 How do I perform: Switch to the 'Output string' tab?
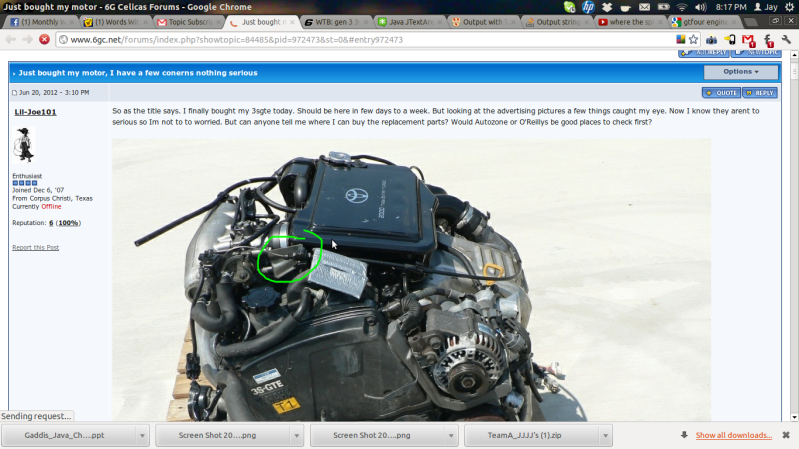click(557, 22)
